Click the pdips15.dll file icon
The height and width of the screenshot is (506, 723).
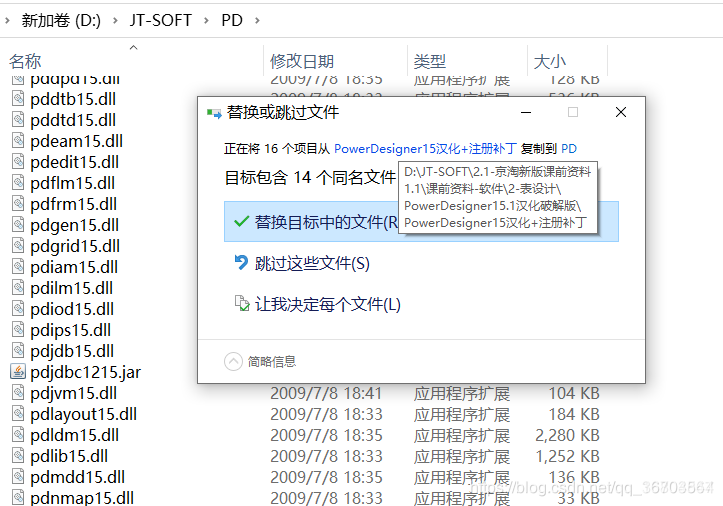tap(18, 330)
